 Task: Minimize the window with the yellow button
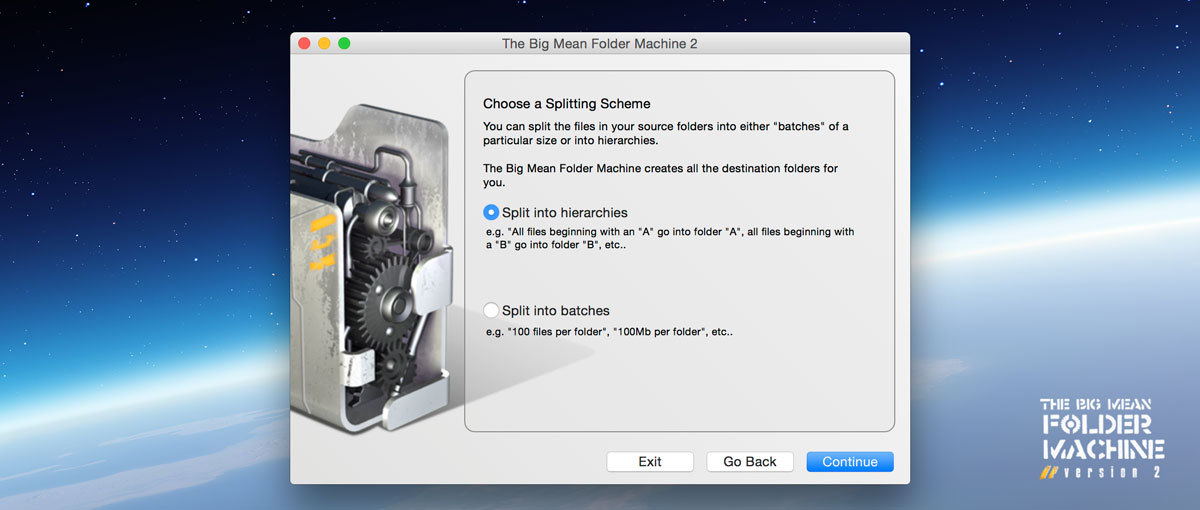[324, 44]
